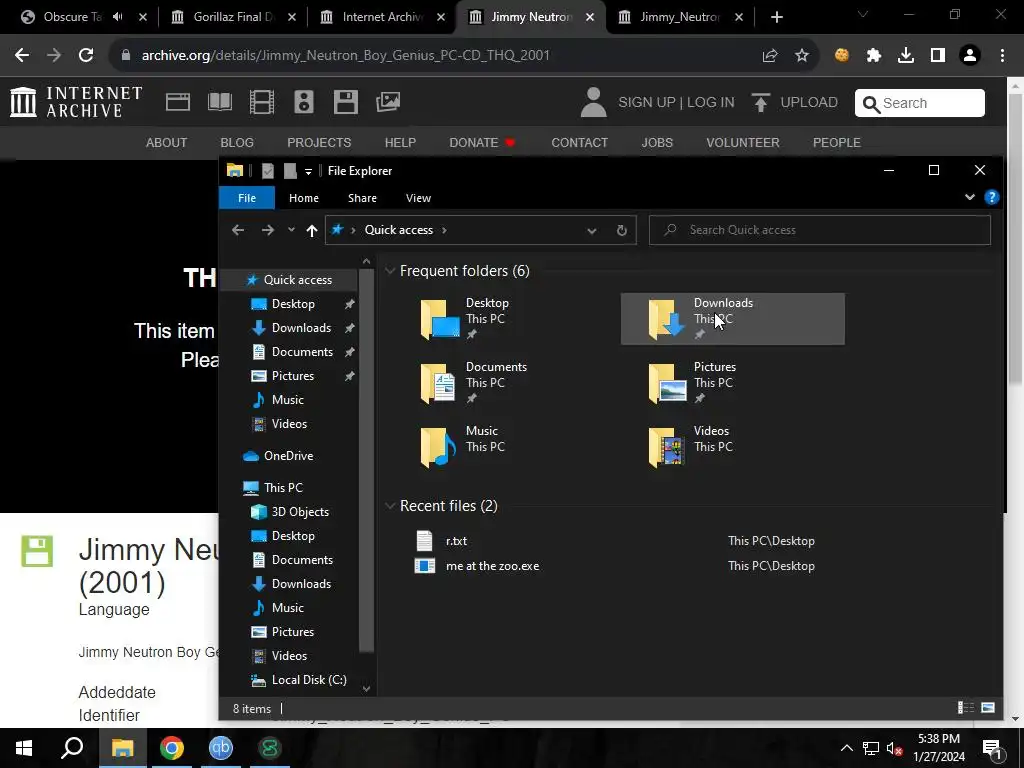The height and width of the screenshot is (768, 1024).
Task: Select OneDrive in navigation pane
Action: [288, 456]
